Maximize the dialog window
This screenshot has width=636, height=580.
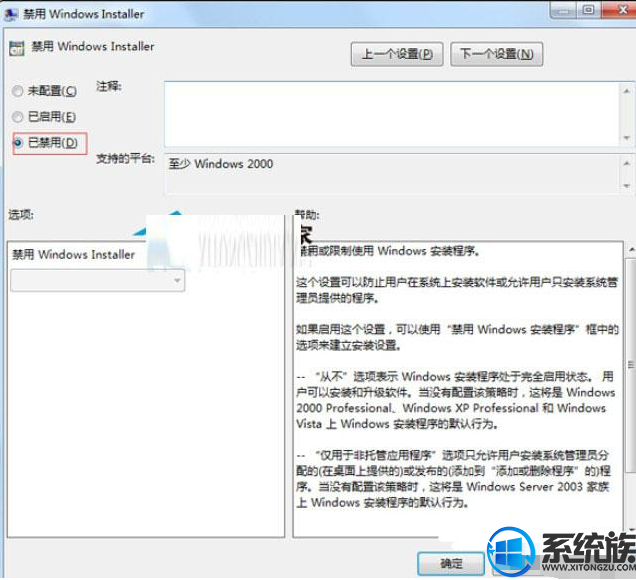click(589, 9)
